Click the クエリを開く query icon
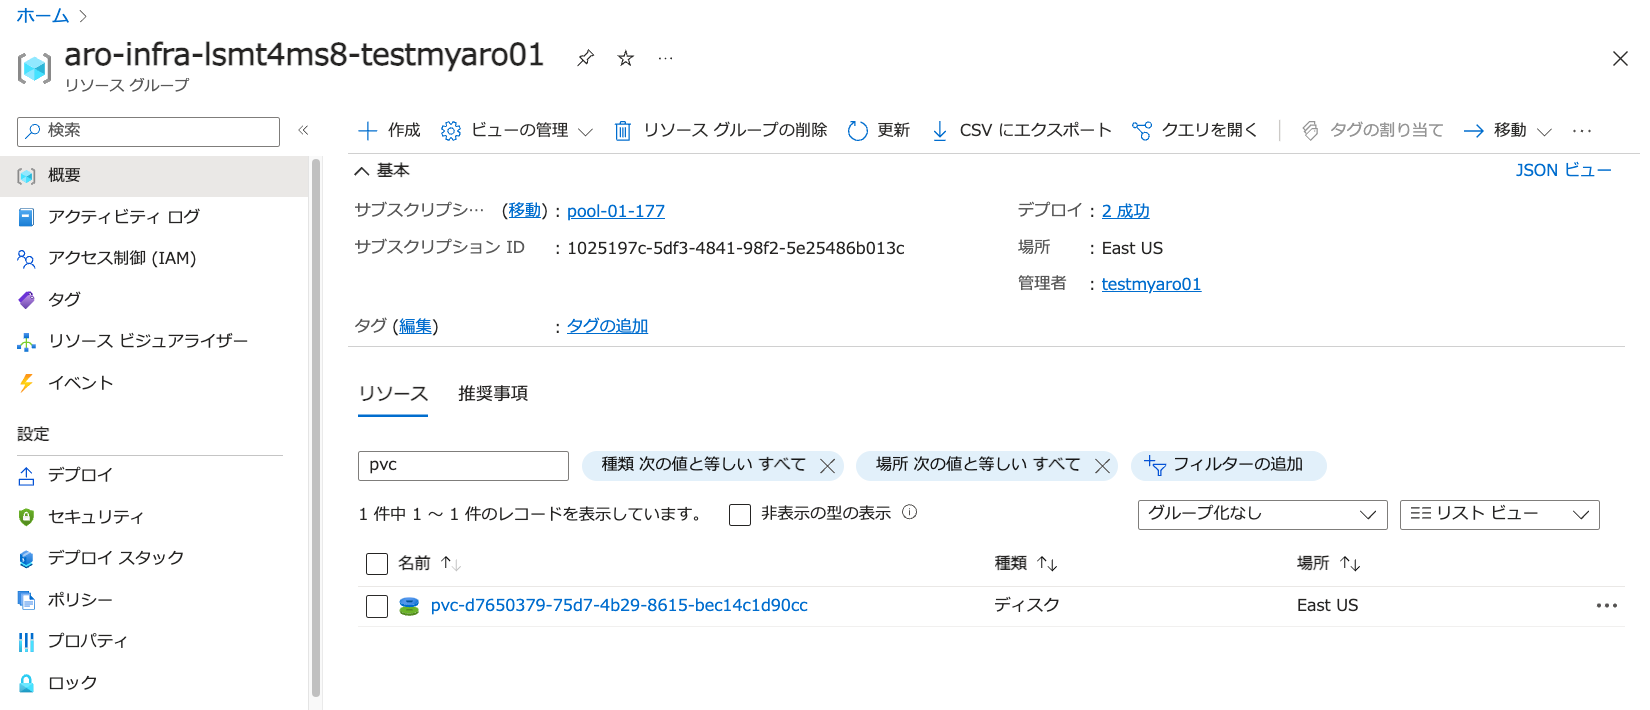The width and height of the screenshot is (1650, 710). click(x=1141, y=131)
